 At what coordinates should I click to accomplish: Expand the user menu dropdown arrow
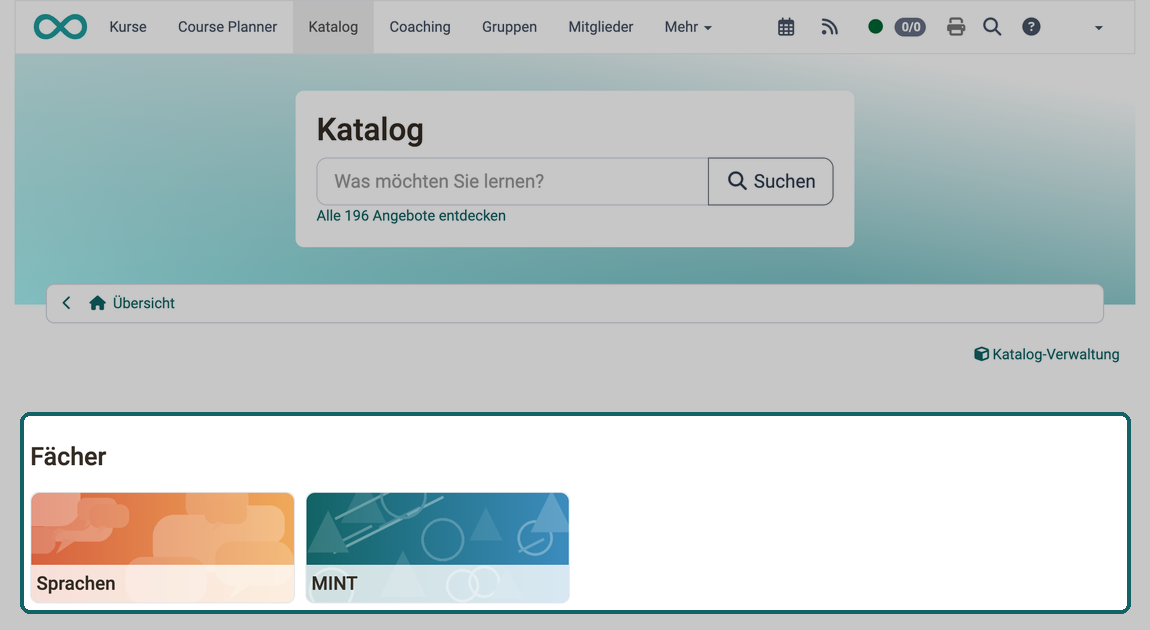[1098, 28]
